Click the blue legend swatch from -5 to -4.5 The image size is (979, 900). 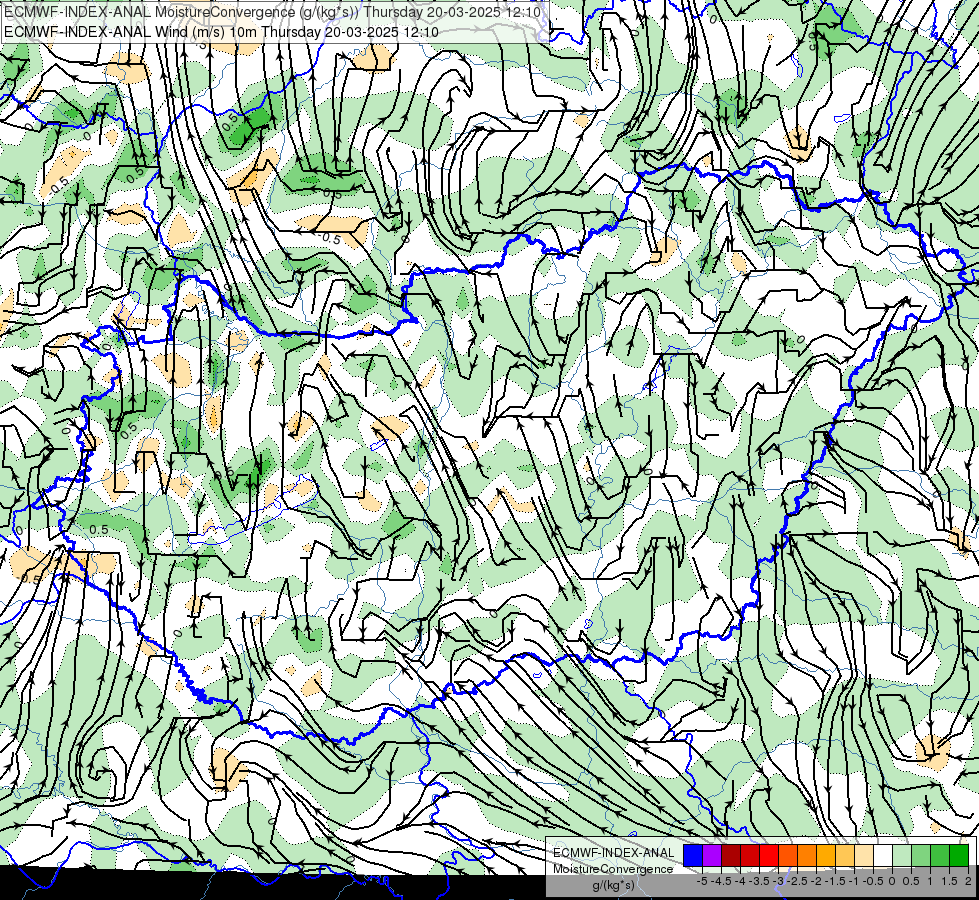pos(693,855)
